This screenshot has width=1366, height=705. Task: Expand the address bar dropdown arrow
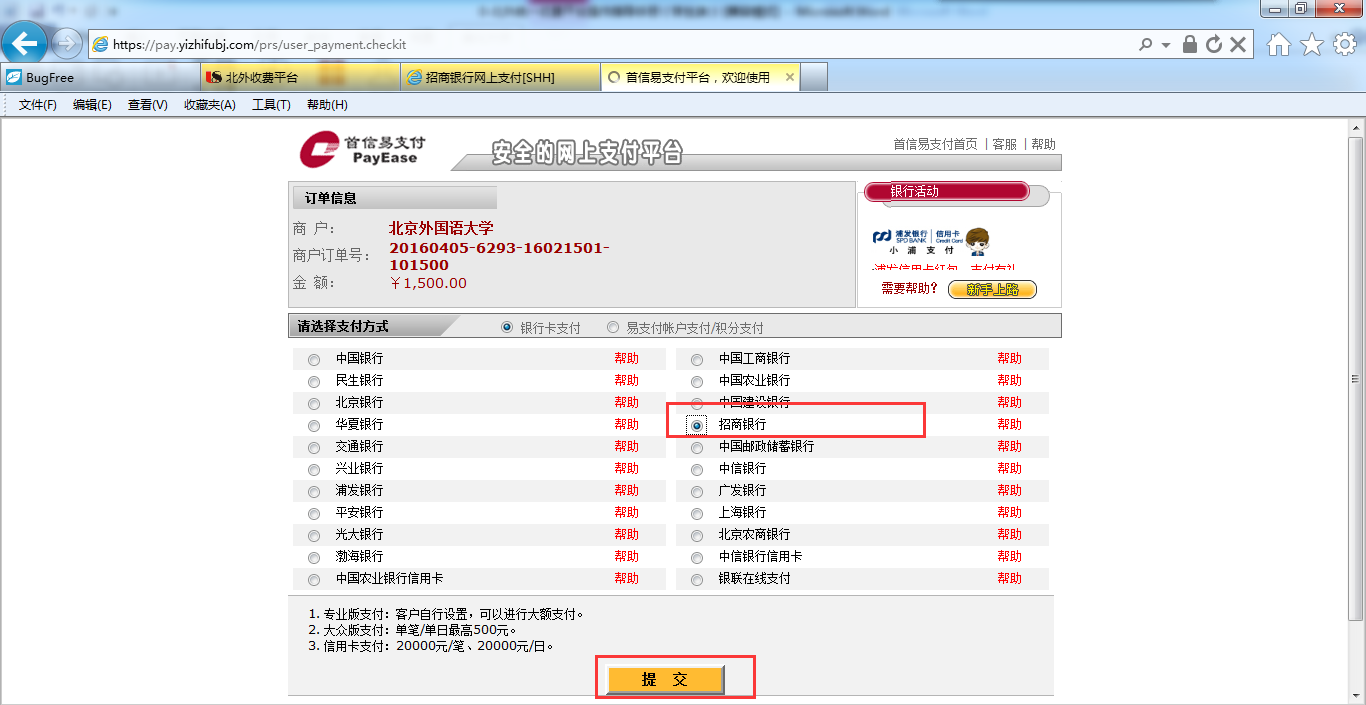pos(1166,44)
